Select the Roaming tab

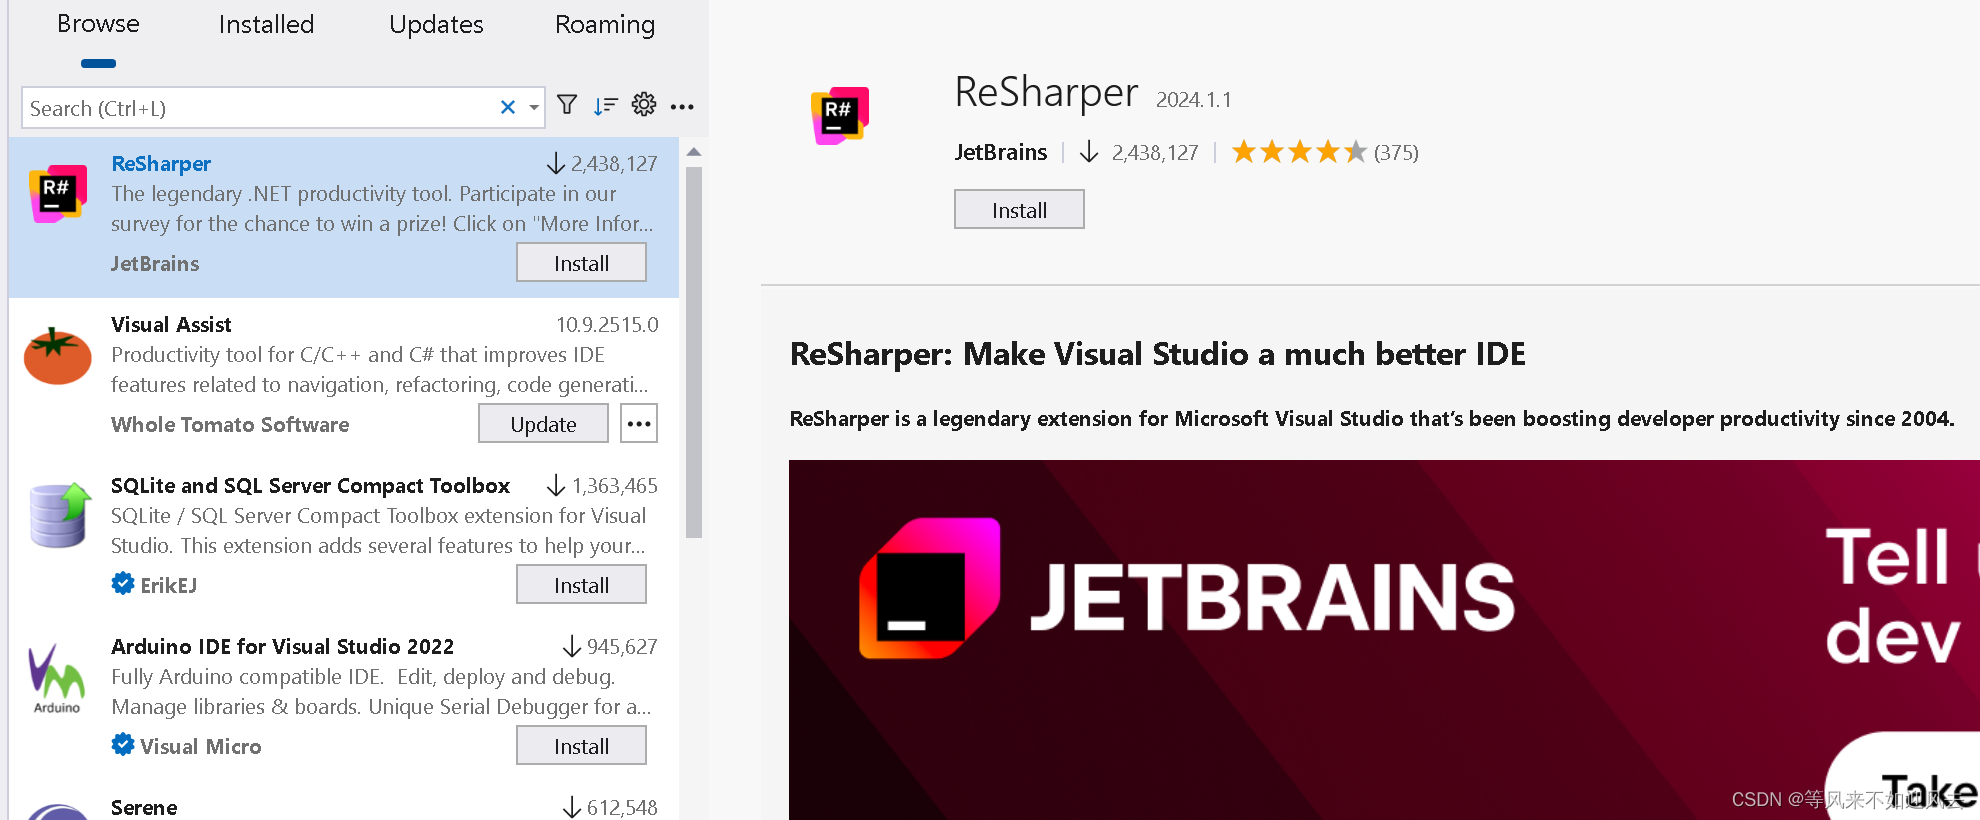tap(605, 24)
